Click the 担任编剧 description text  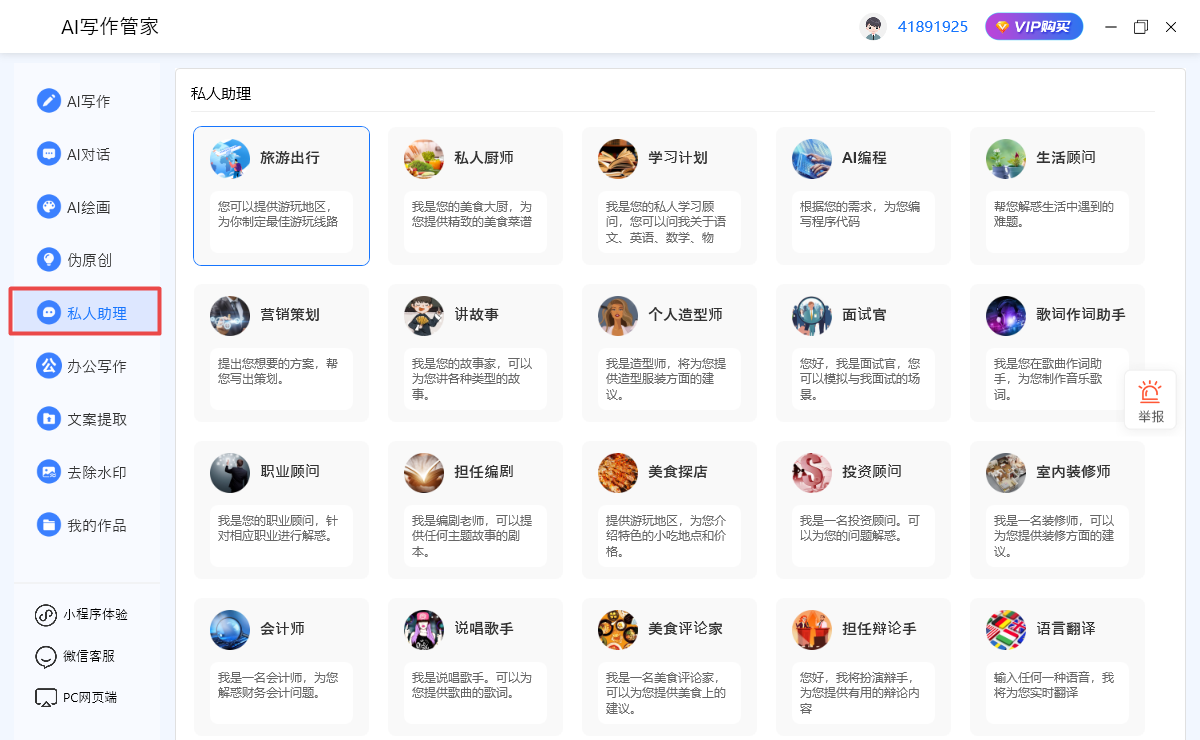point(472,536)
